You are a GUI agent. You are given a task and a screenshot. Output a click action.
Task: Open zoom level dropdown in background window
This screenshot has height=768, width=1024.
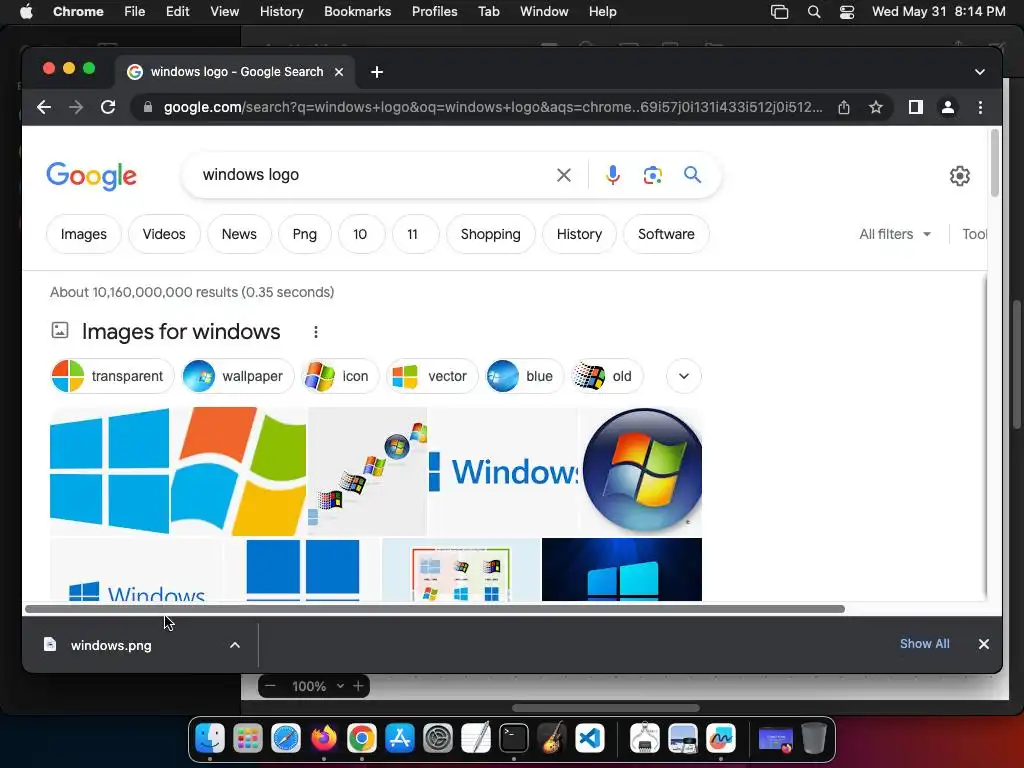point(340,686)
